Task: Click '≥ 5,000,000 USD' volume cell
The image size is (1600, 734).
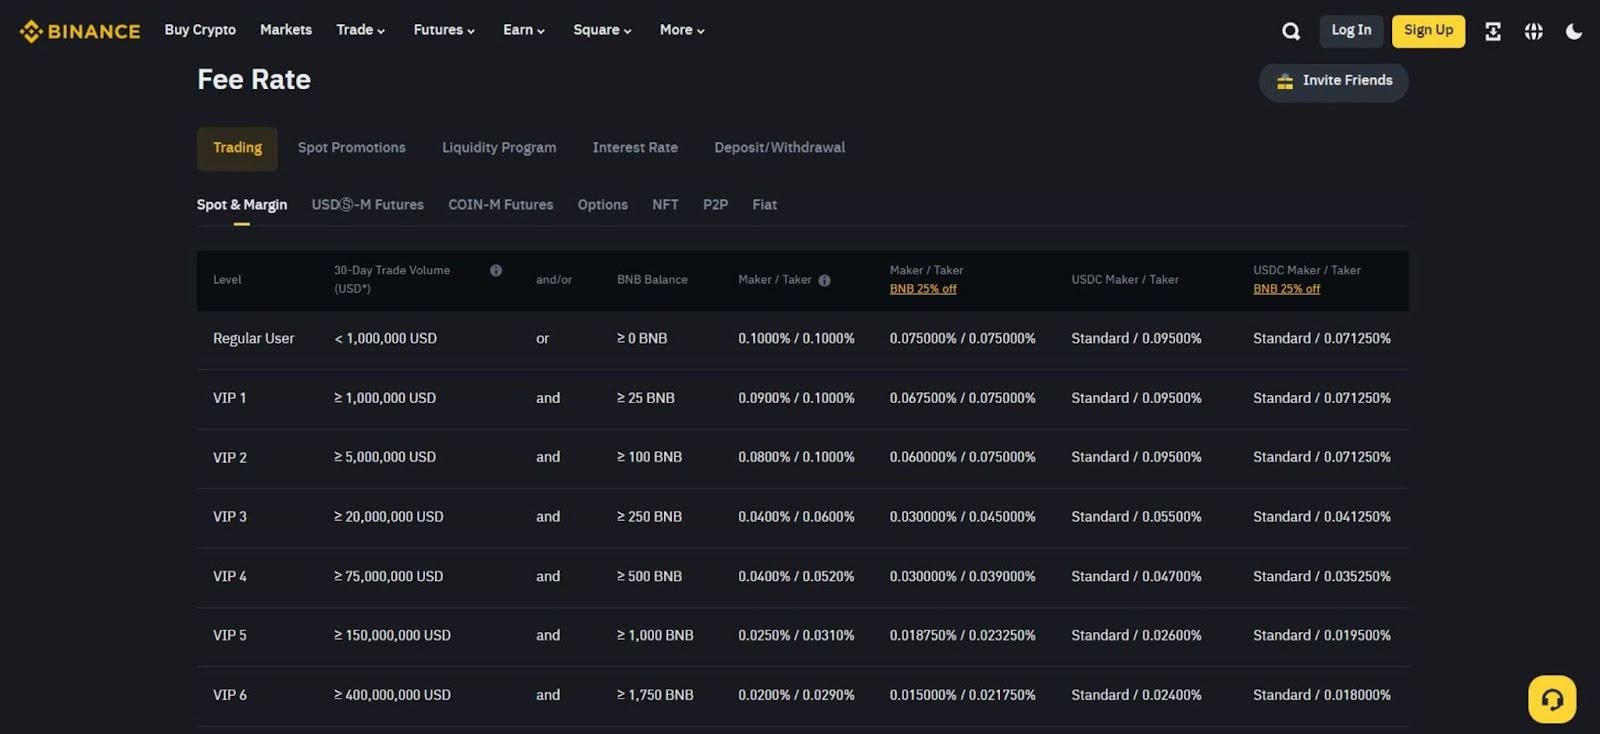Action: 385,457
